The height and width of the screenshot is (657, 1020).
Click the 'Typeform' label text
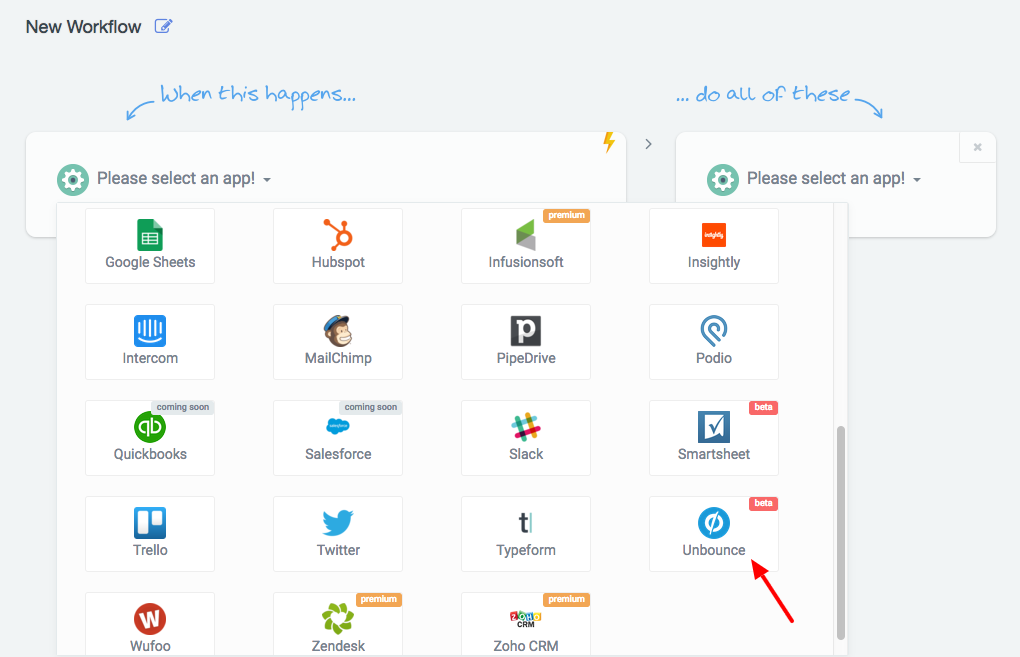(x=526, y=550)
